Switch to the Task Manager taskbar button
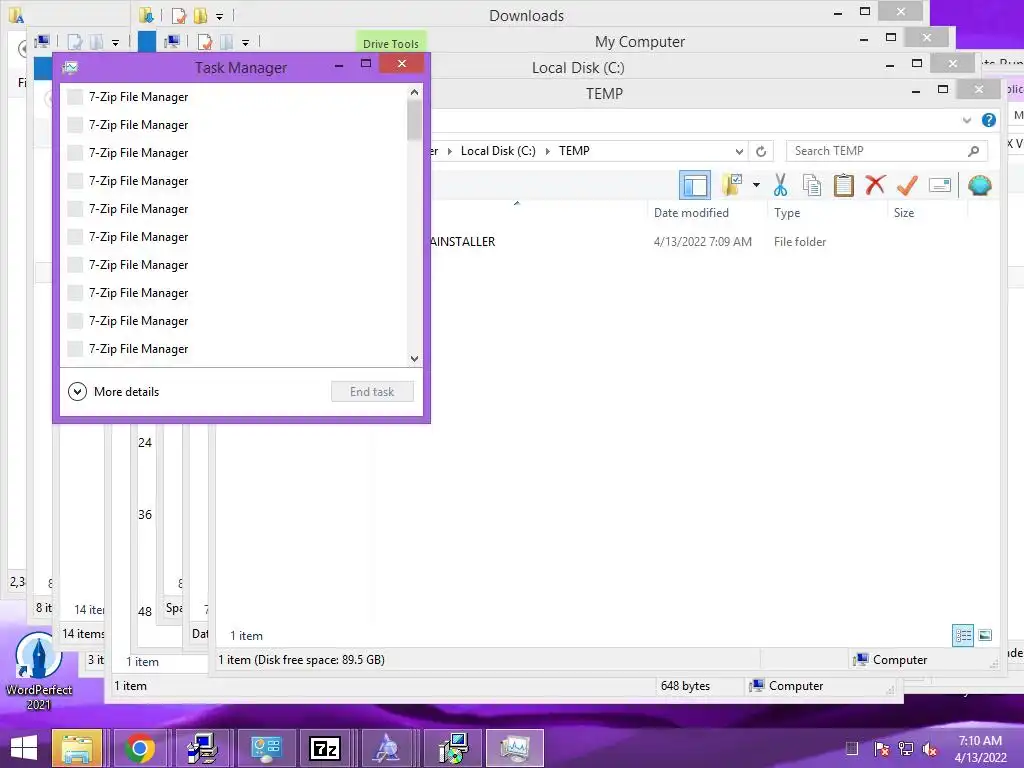This screenshot has height=768, width=1024. point(515,748)
